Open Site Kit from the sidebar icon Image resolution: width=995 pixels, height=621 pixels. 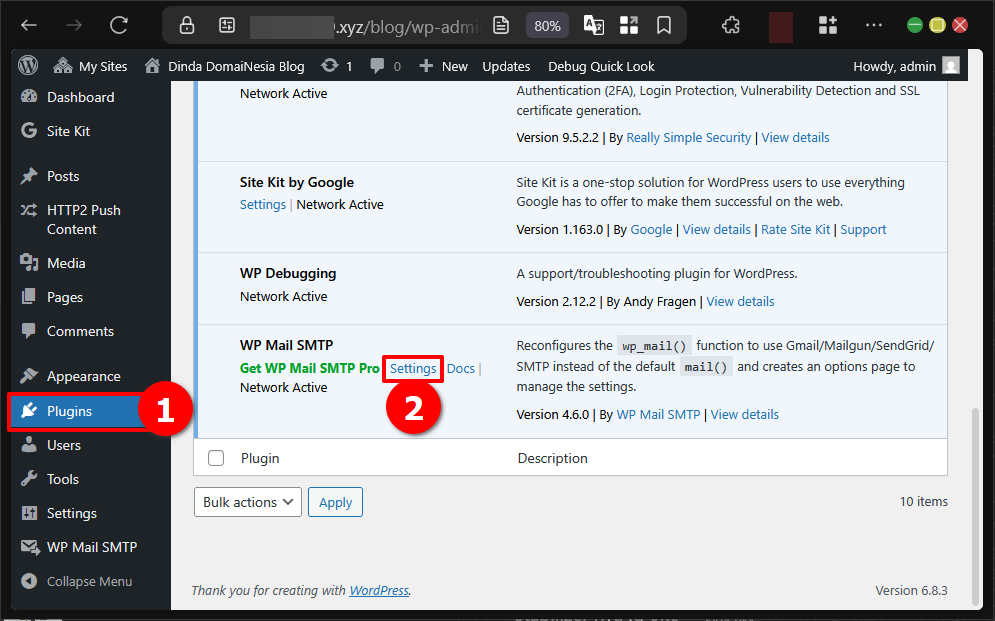tap(28, 130)
